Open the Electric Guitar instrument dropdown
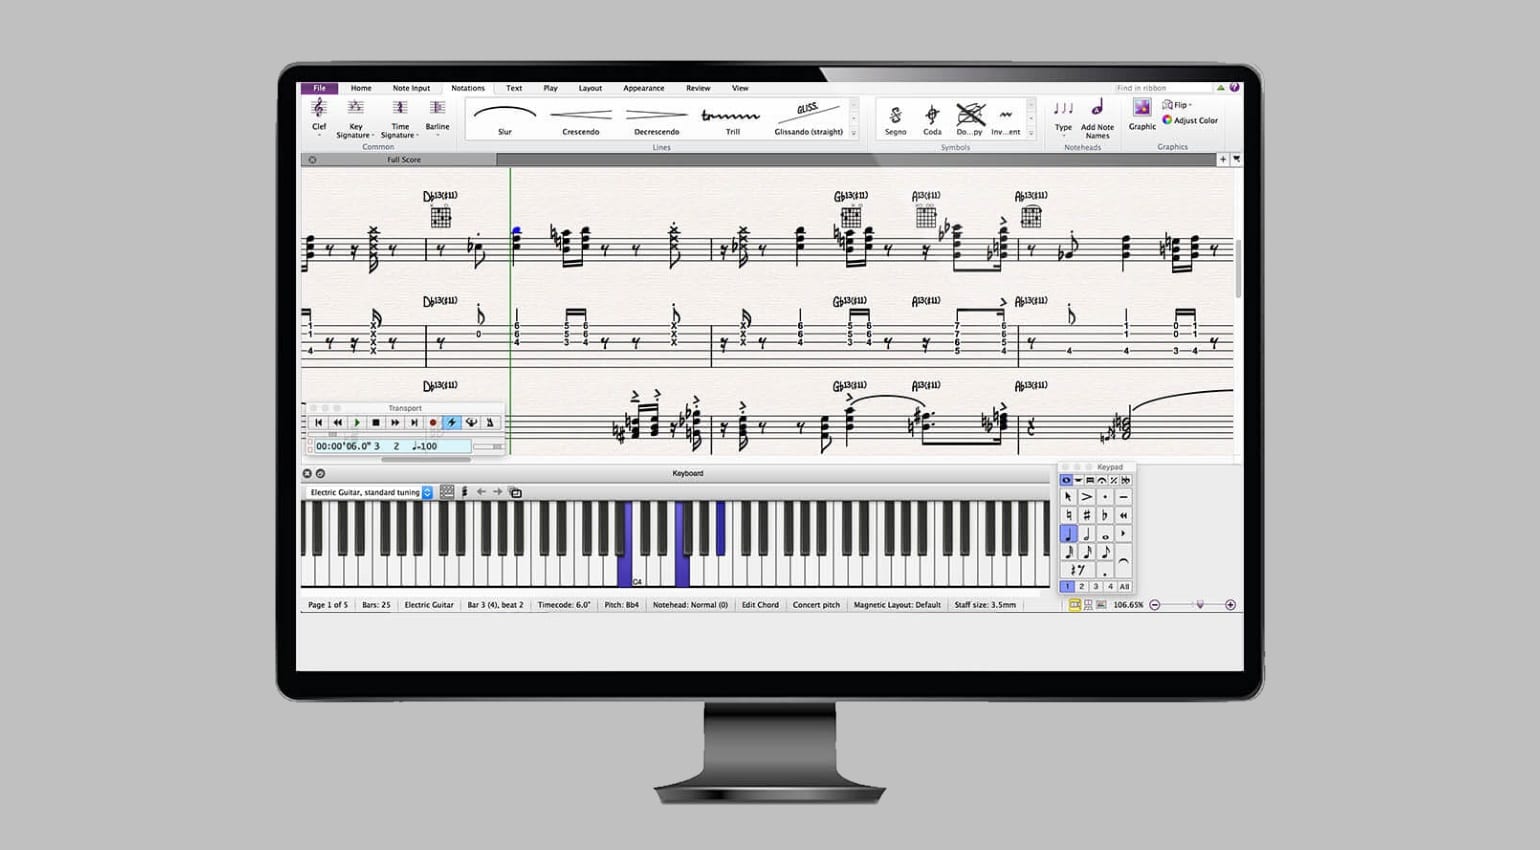 [x=428, y=492]
